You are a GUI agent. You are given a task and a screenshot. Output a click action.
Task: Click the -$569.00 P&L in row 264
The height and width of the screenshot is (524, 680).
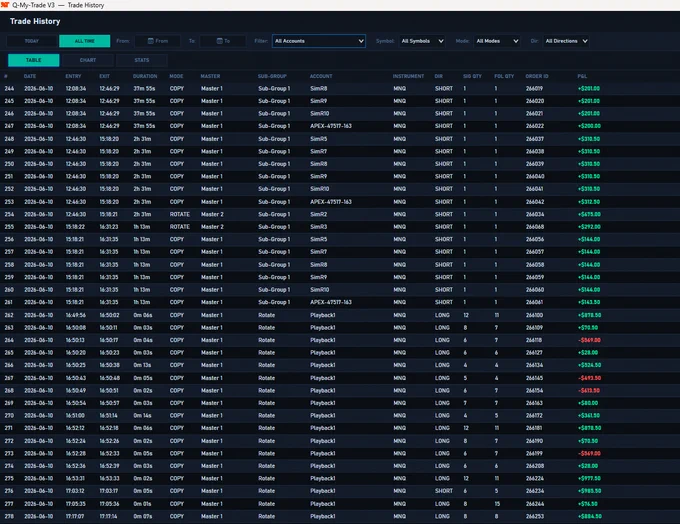(589, 340)
